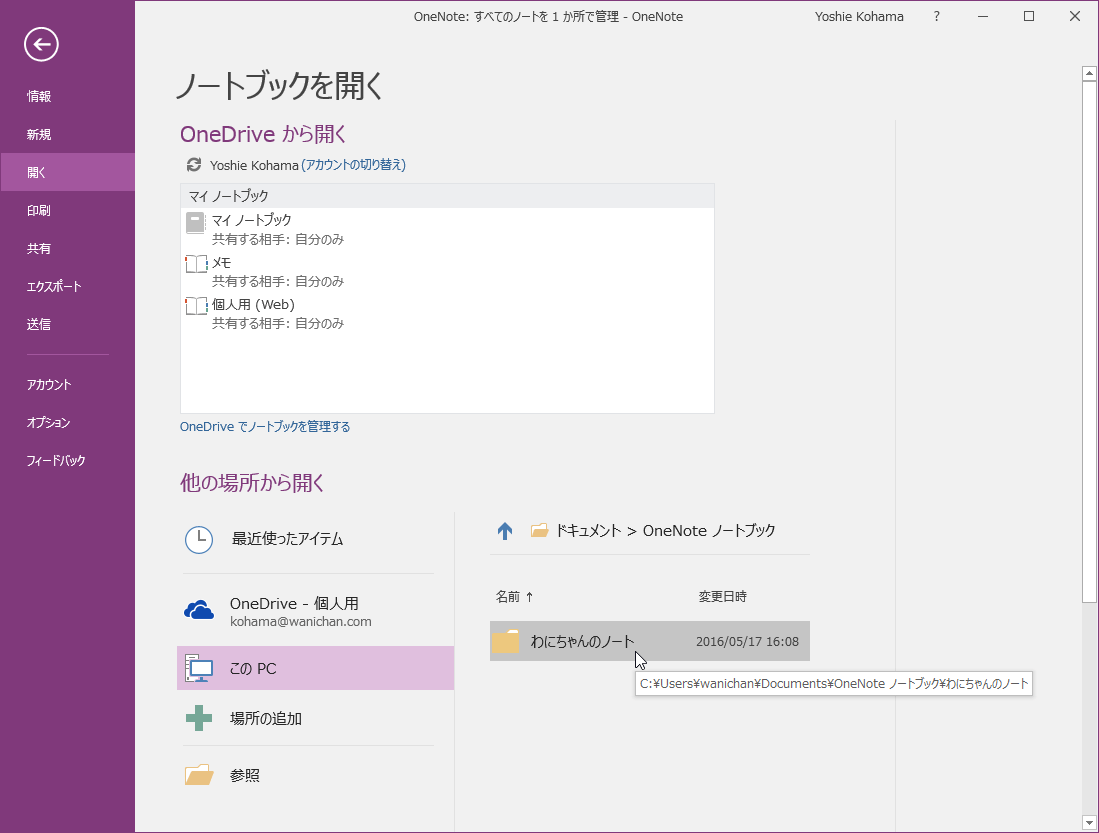Click the メモ notebook name
This screenshot has width=1099, height=833.
[x=221, y=262]
